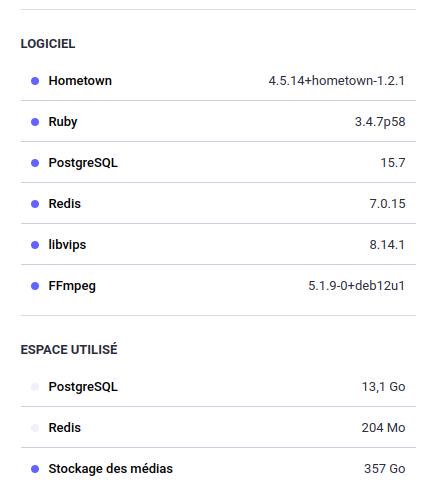Click the purple dot next to FFmpeg
Image resolution: width=436 pixels, height=492 pixels.
(x=35, y=286)
